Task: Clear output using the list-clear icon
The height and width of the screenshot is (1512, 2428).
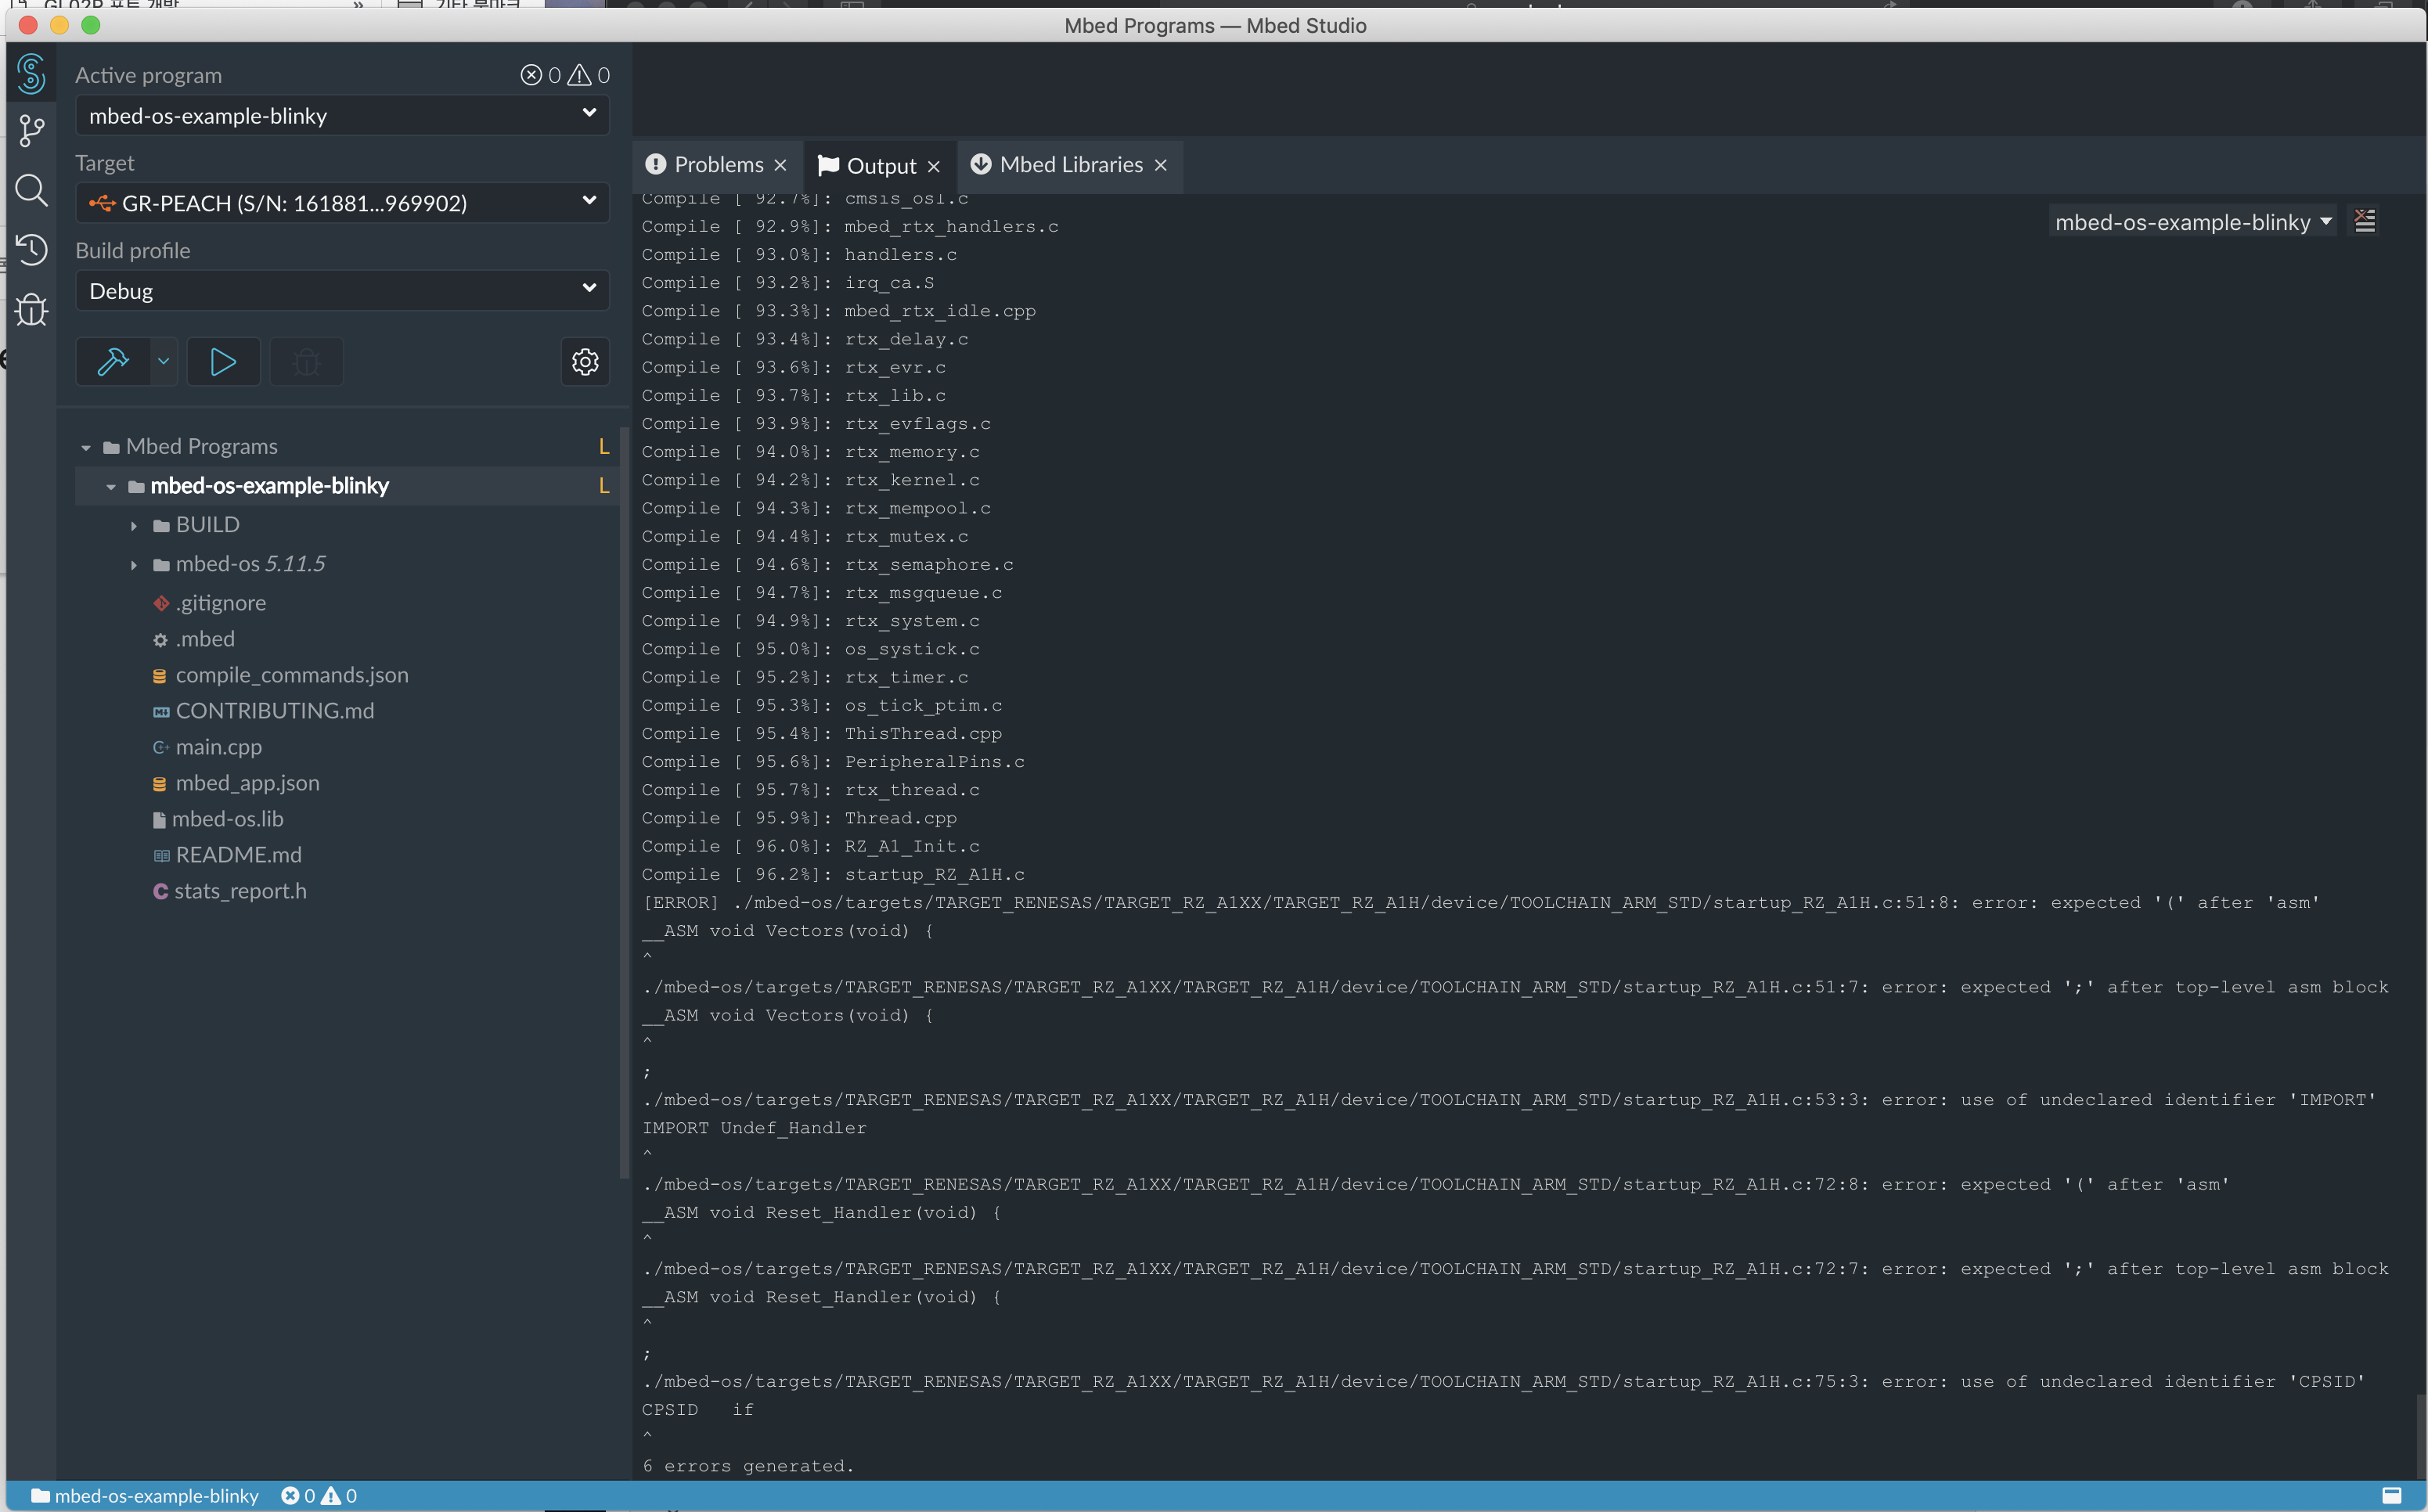Action: [x=2365, y=221]
